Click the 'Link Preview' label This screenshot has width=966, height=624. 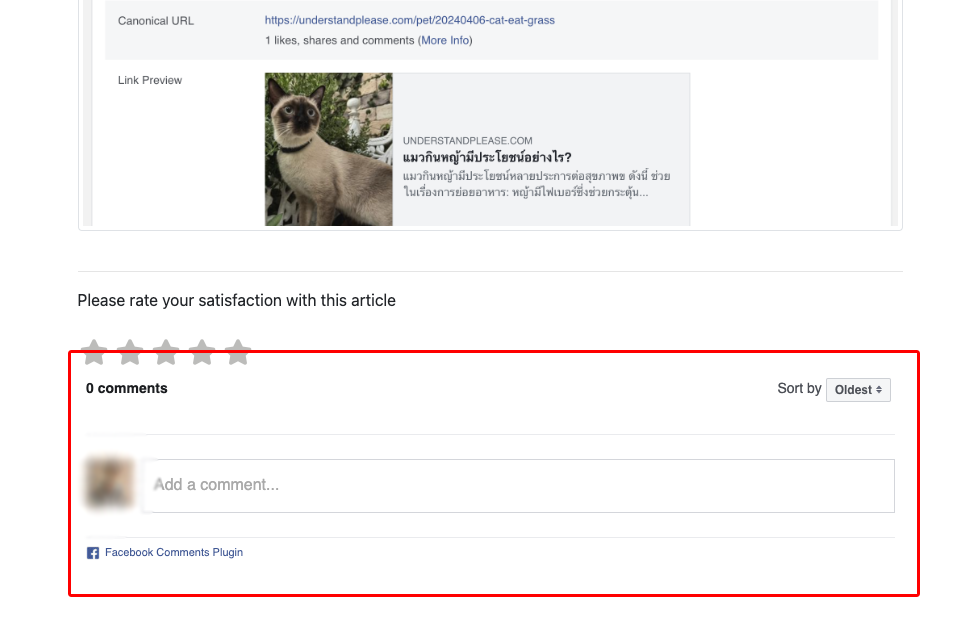[x=150, y=81]
